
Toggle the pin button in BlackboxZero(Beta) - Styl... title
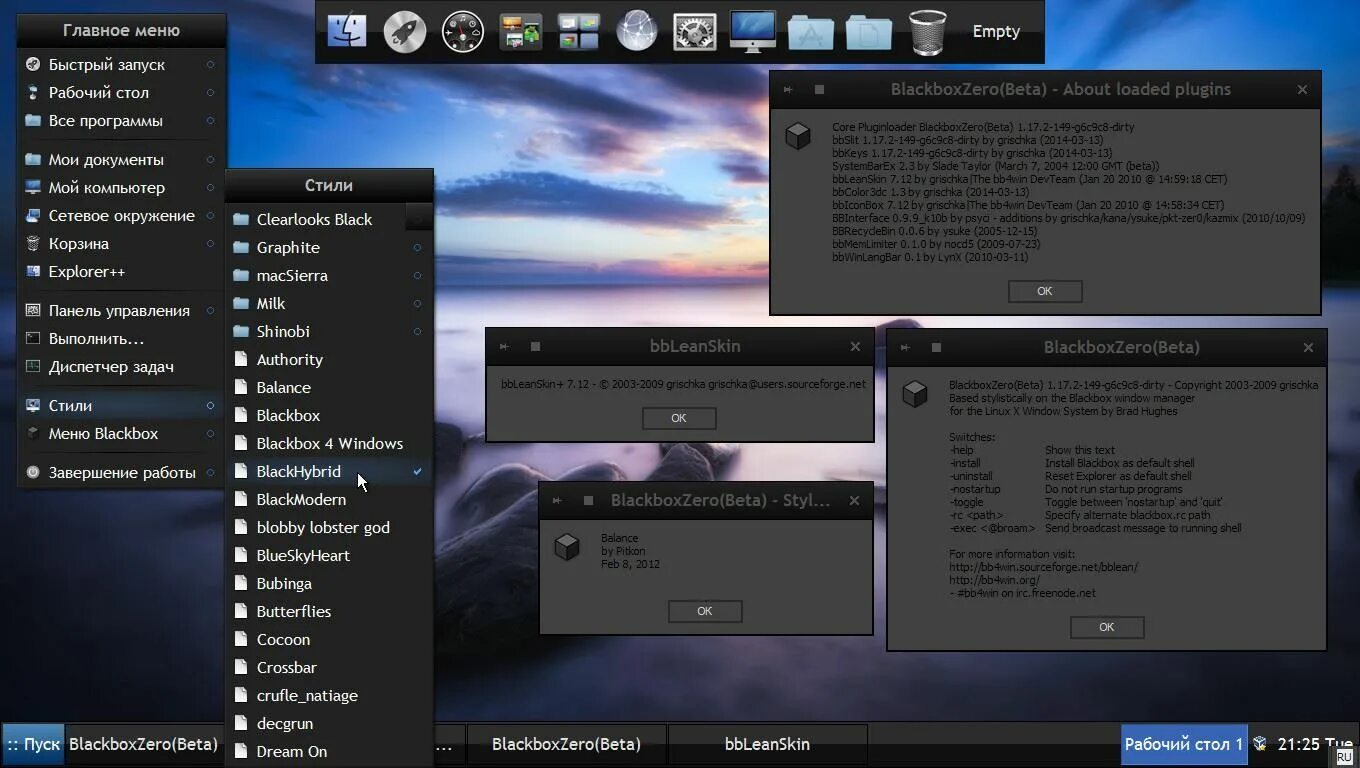[558, 500]
